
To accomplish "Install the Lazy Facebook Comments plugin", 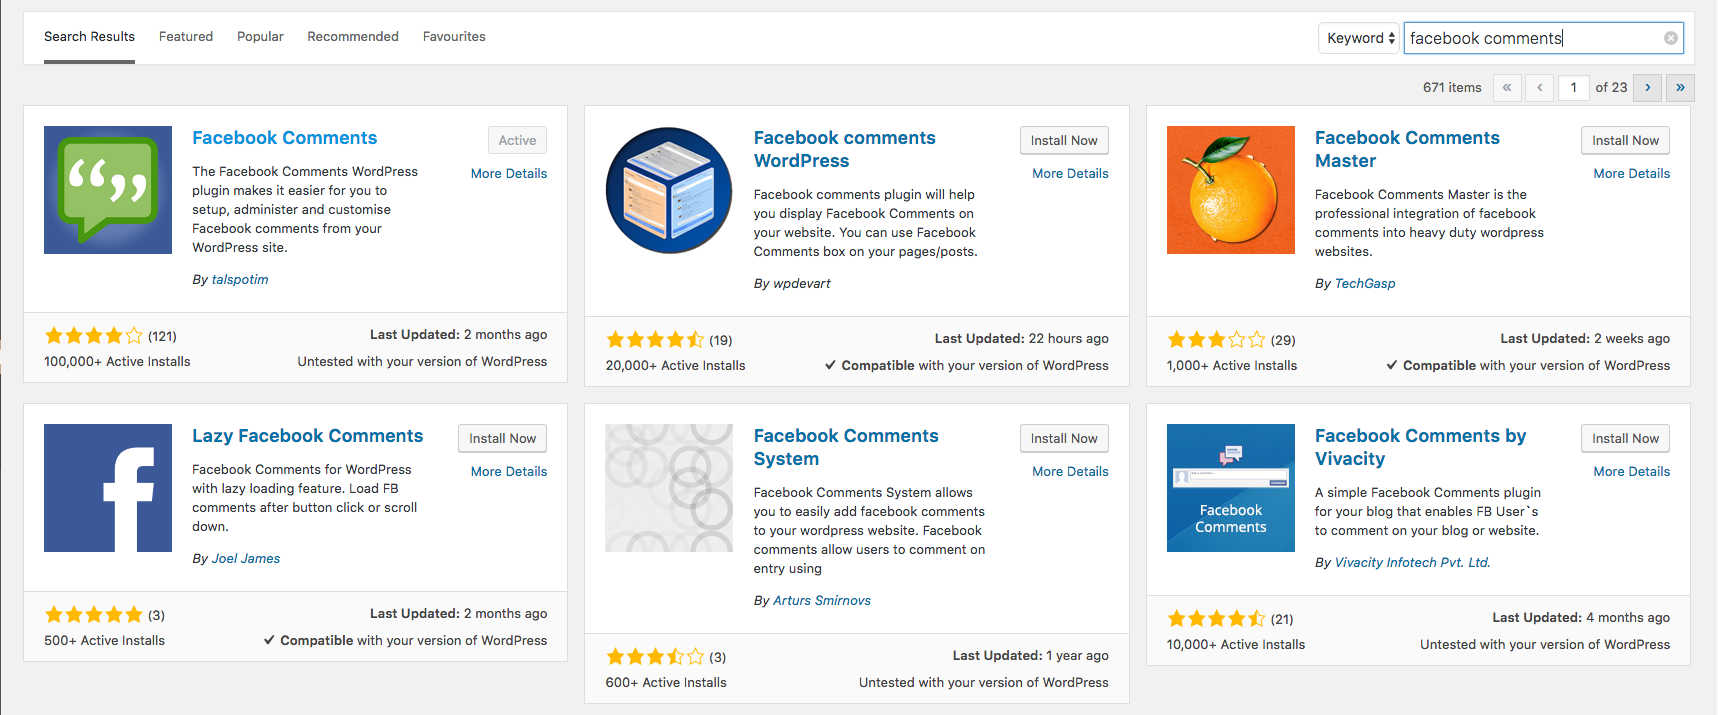I will coord(502,439).
